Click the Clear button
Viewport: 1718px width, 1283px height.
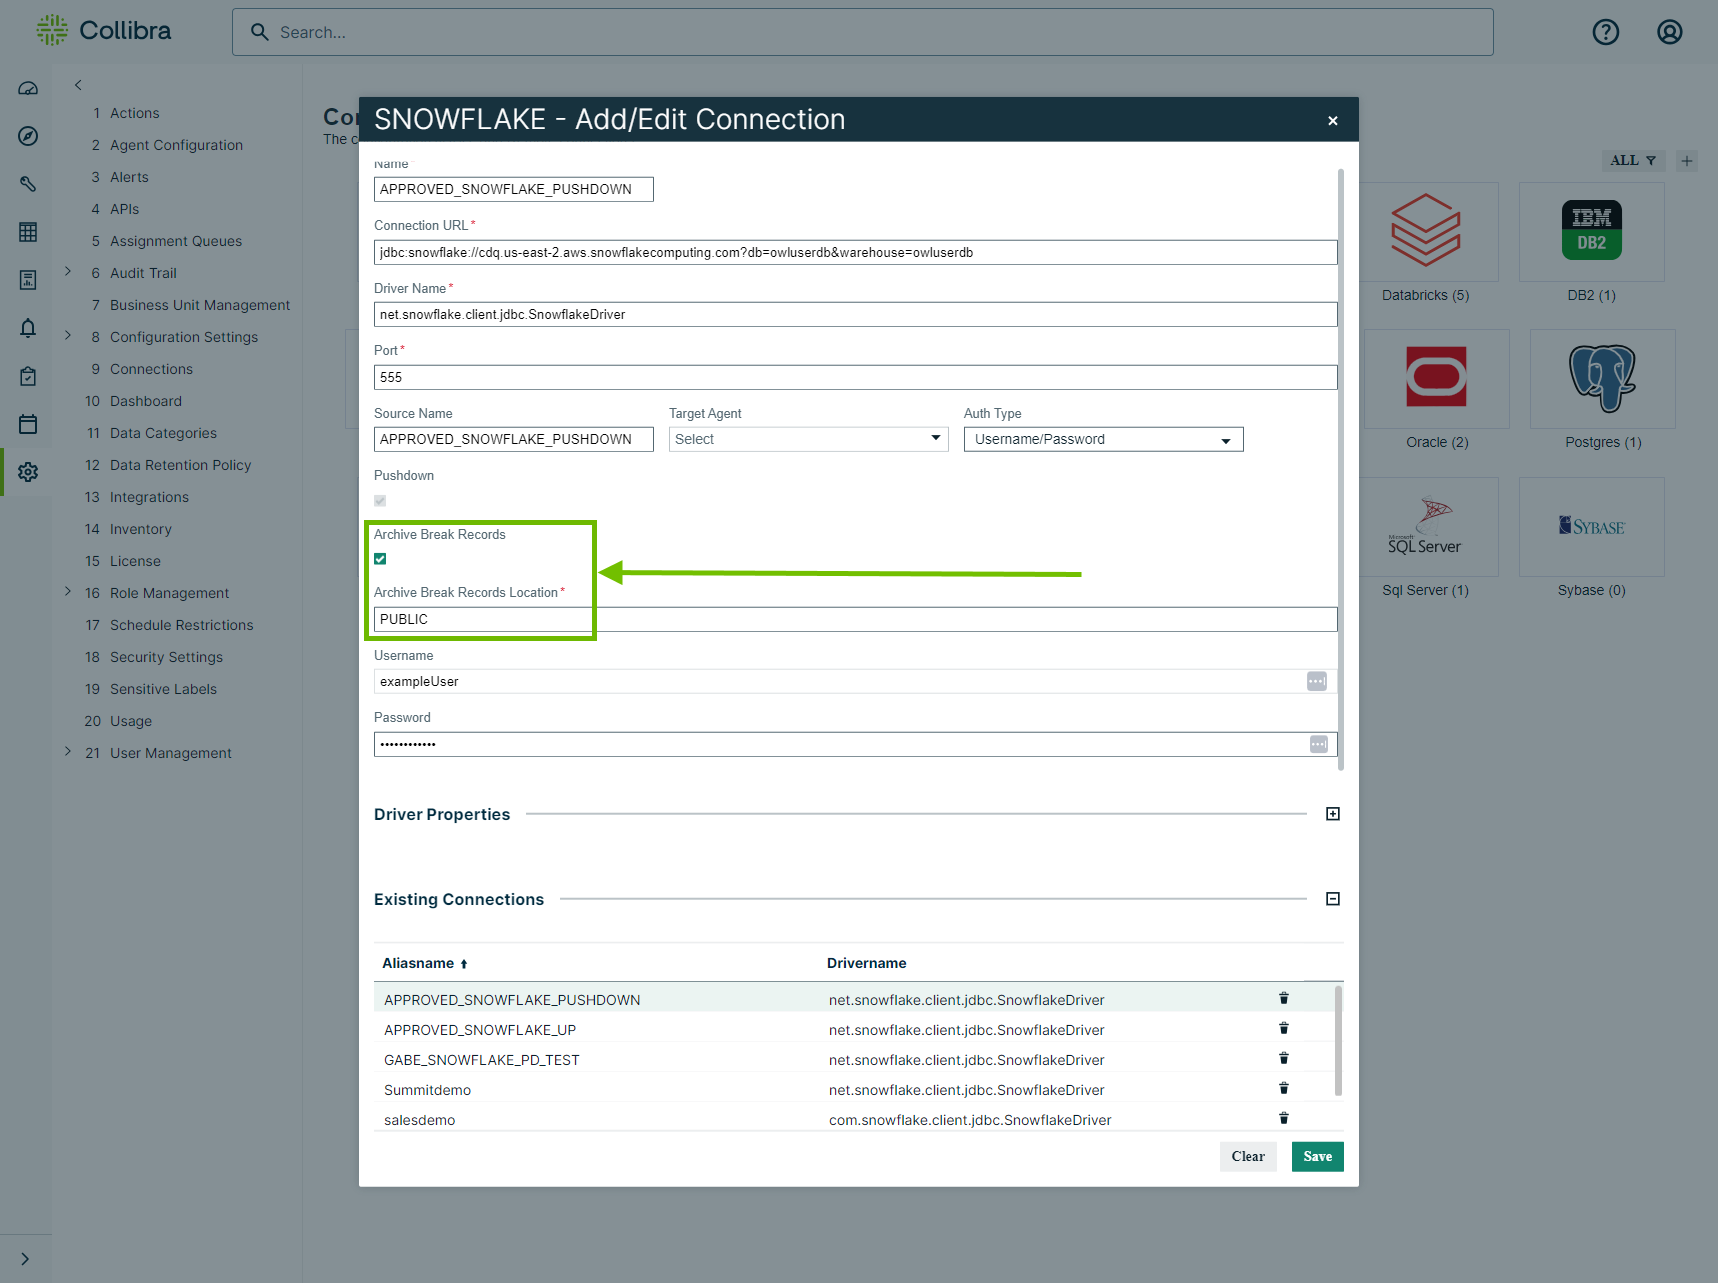(x=1247, y=1156)
